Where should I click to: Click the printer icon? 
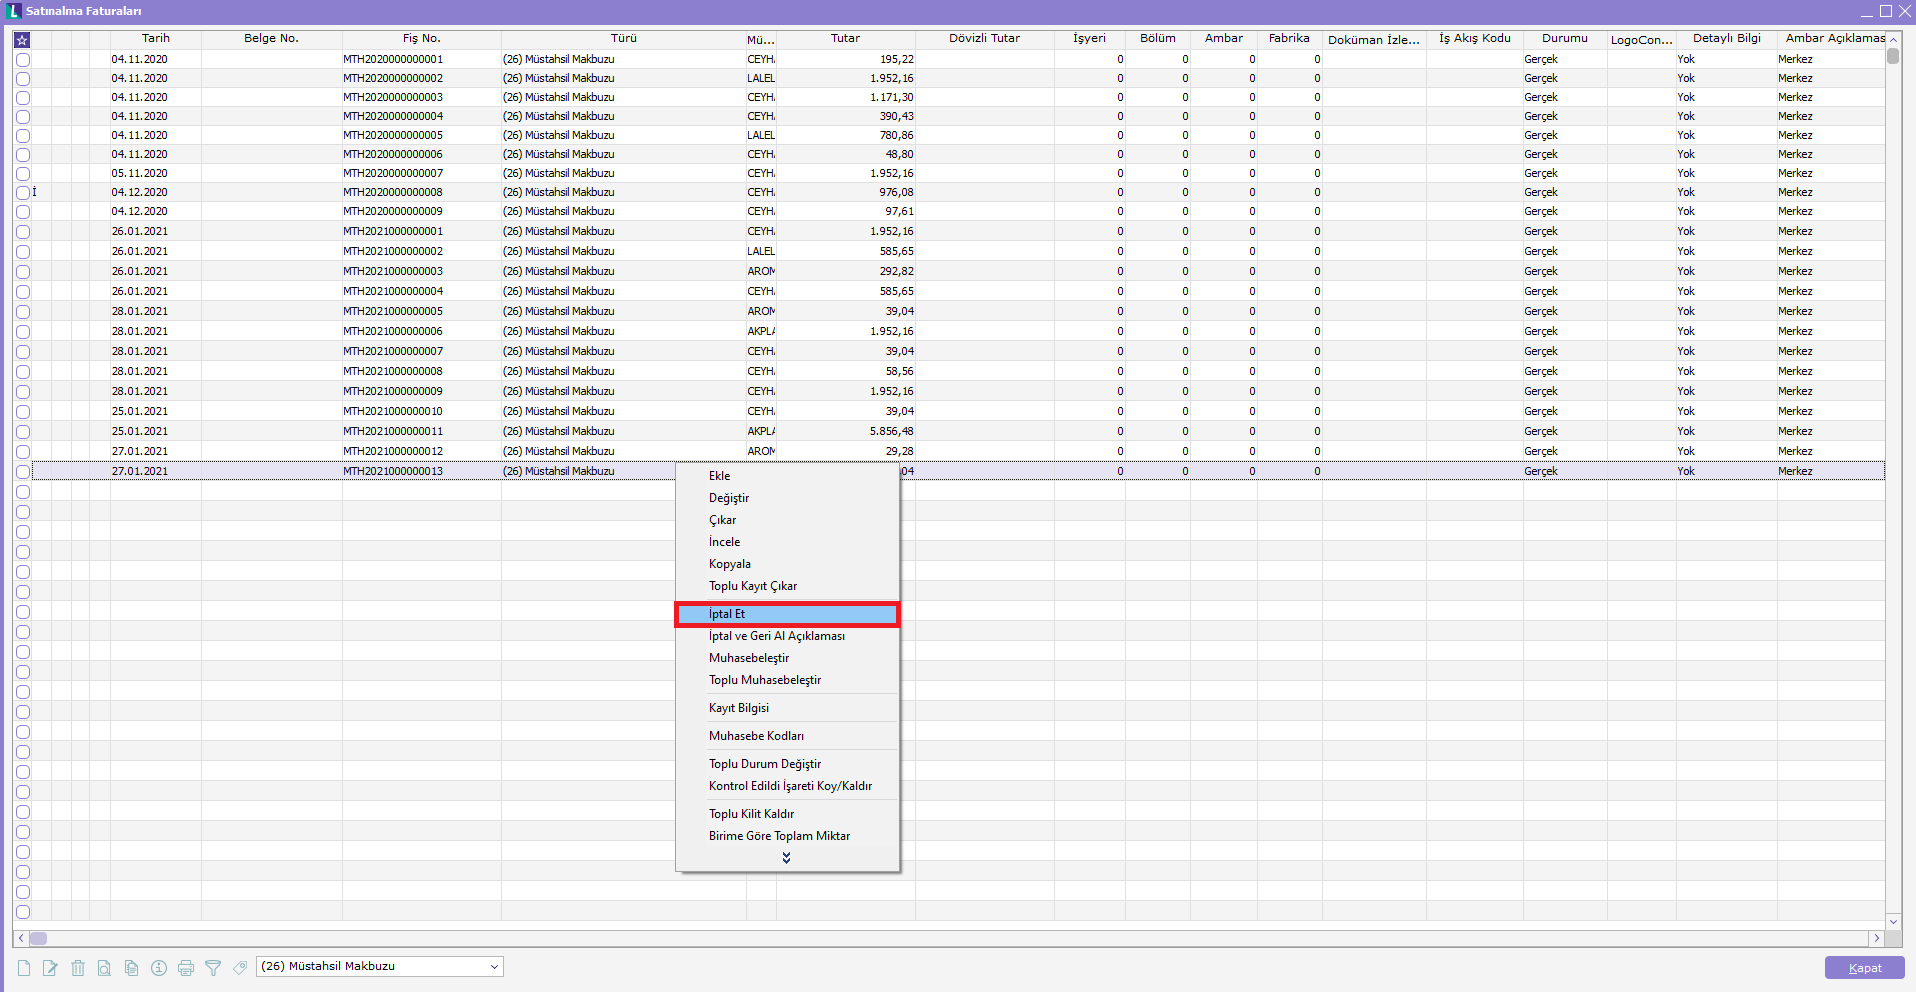point(185,968)
